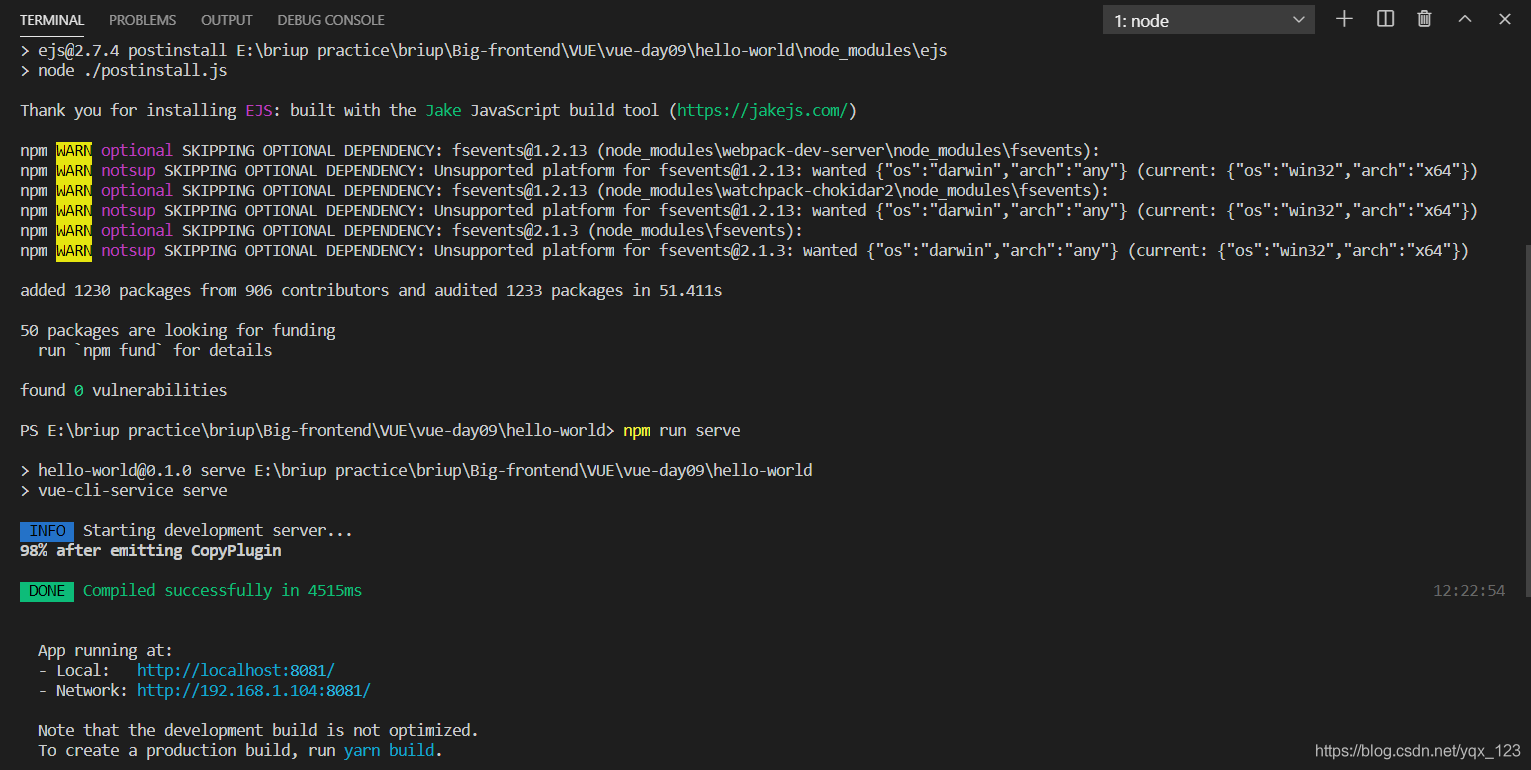1531x770 pixels.
Task: Kill terminal with trash can icon
Action: pyautogui.click(x=1425, y=19)
